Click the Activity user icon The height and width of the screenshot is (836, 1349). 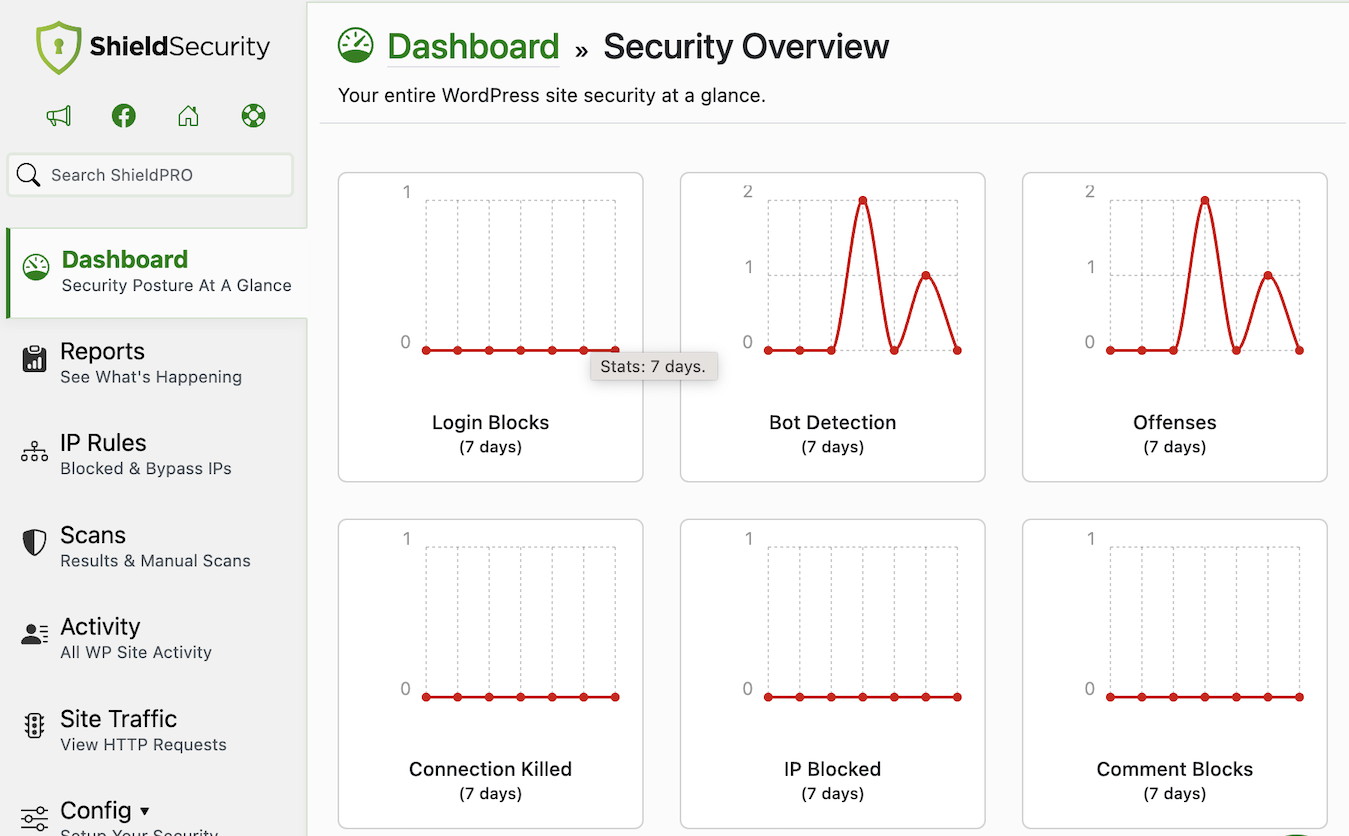(35, 635)
